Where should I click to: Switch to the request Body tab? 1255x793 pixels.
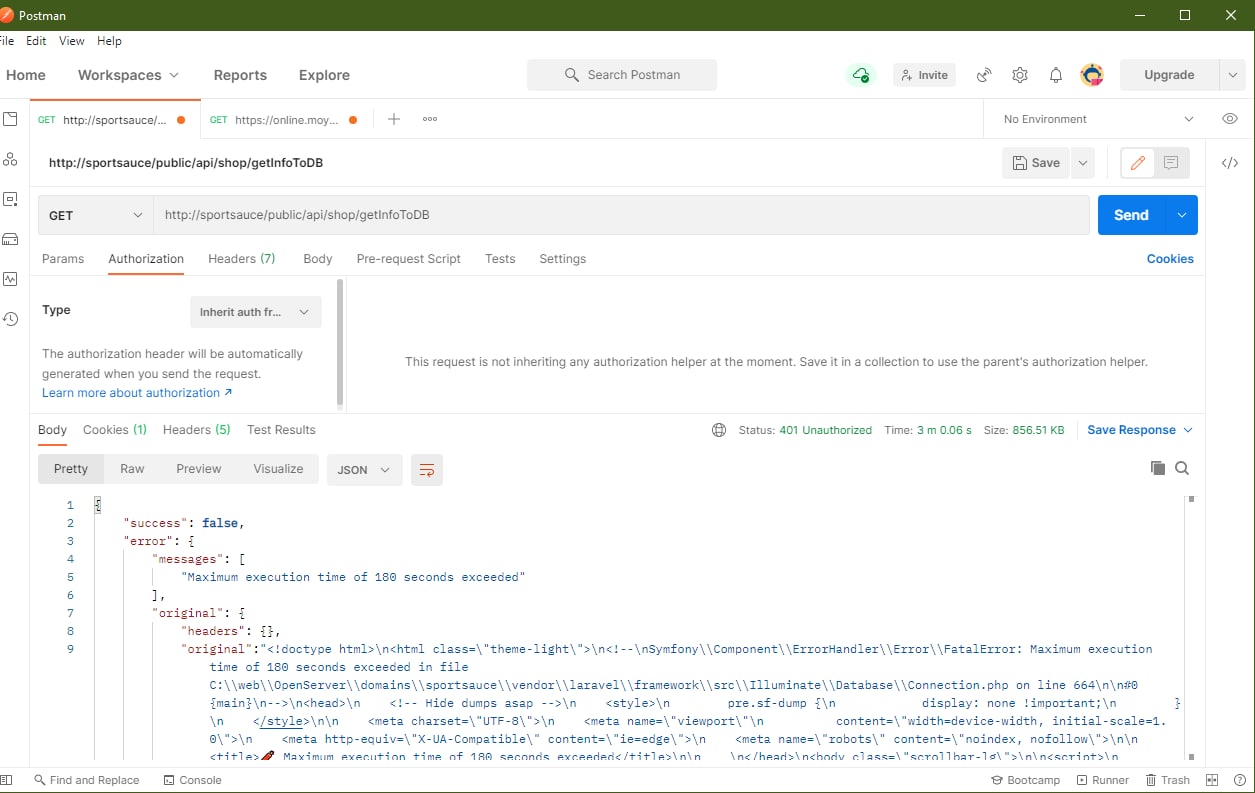pyautogui.click(x=318, y=259)
